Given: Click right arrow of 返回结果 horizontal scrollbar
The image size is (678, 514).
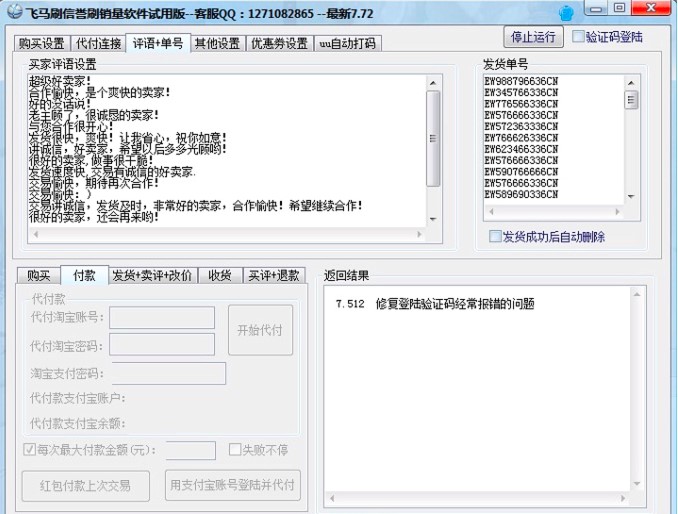Looking at the screenshot, I should coord(623,498).
